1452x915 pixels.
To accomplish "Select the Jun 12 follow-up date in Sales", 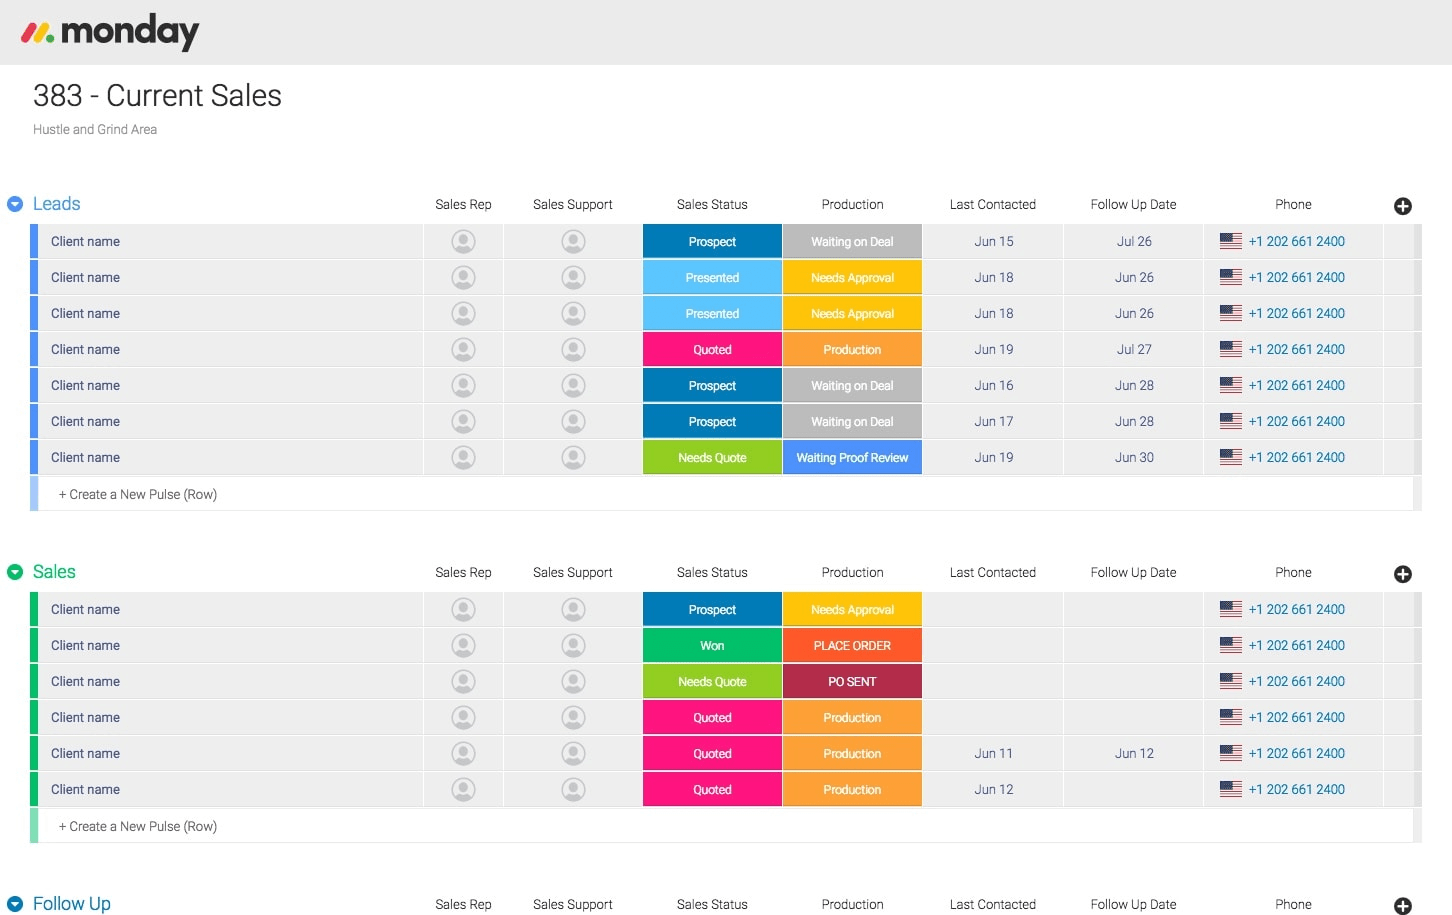I will 1134,753.
